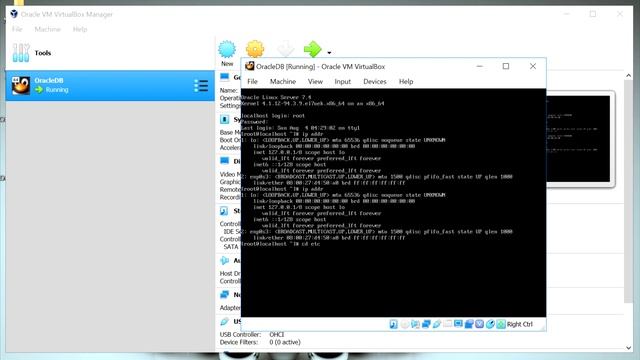Click the OracleDB VM window title icon

point(249,66)
